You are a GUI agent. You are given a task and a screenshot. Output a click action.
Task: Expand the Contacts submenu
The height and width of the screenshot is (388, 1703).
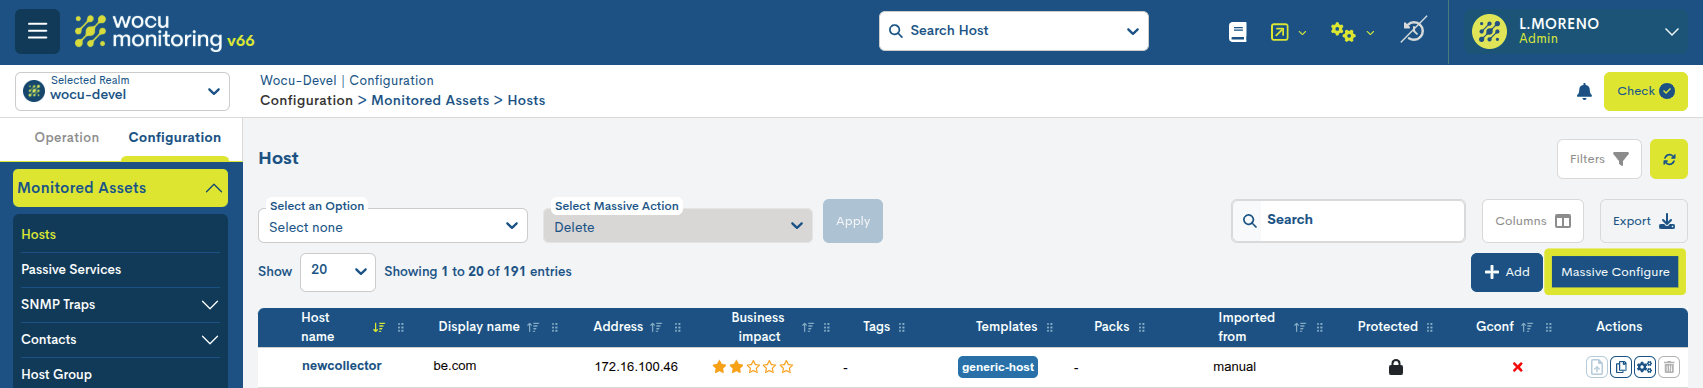210,340
